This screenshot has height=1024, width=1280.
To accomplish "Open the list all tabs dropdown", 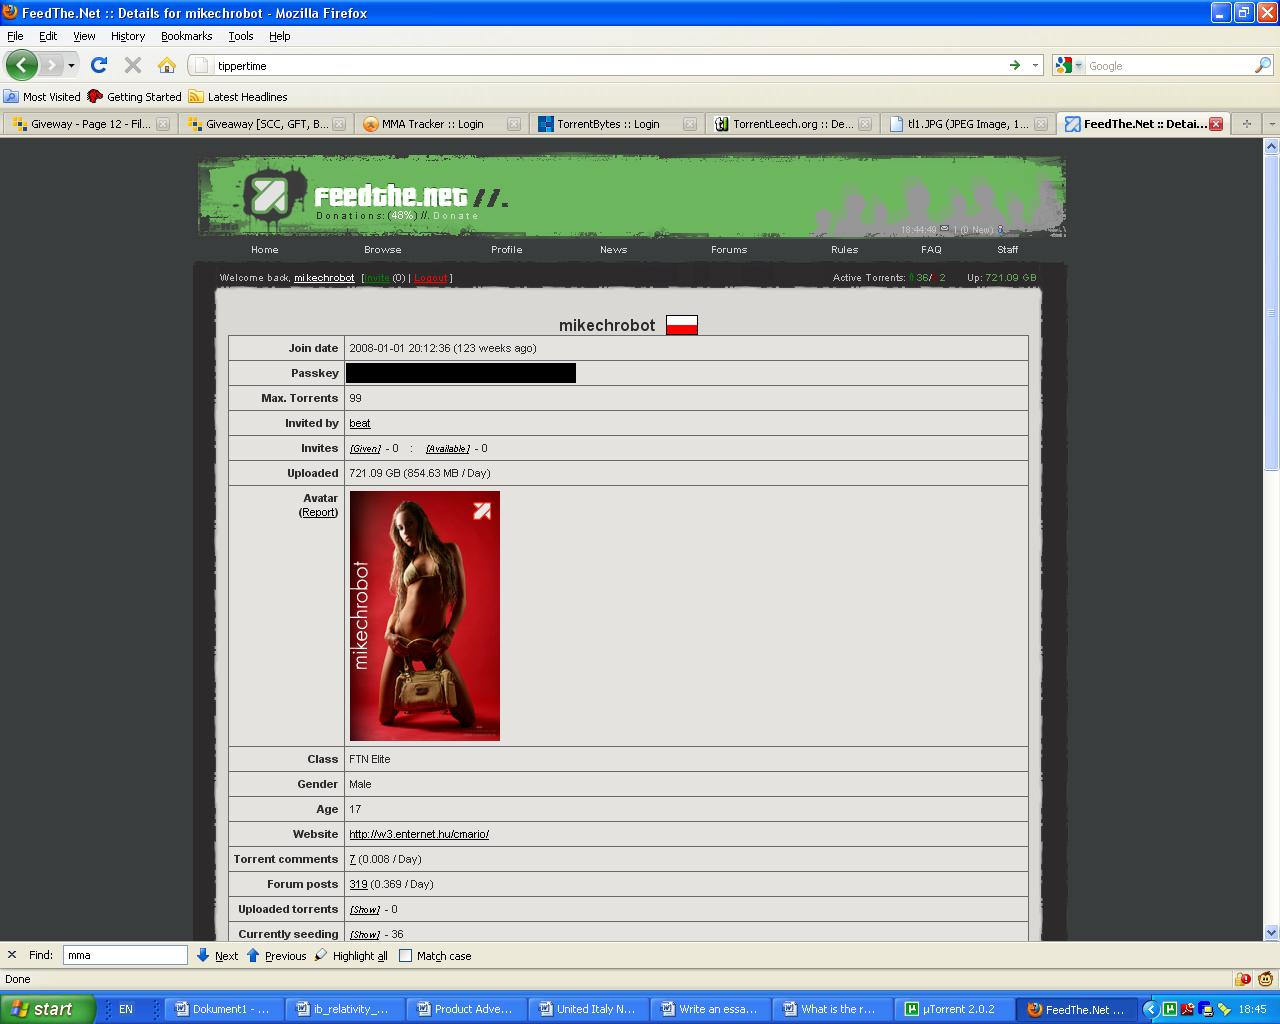I will point(1271,124).
